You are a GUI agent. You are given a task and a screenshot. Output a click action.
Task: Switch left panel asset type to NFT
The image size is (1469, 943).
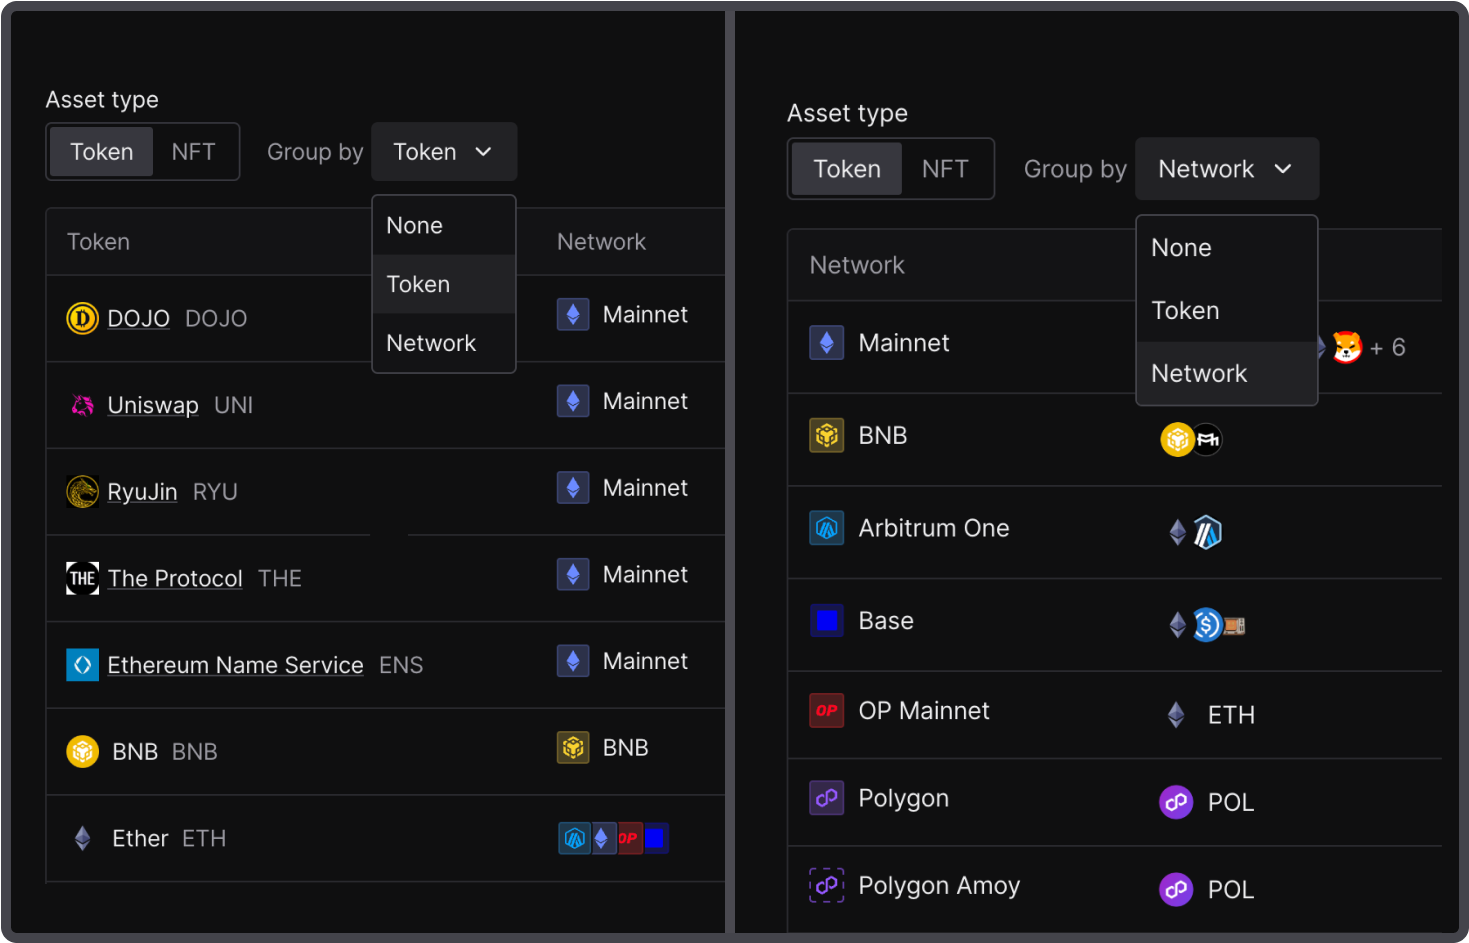pos(193,152)
